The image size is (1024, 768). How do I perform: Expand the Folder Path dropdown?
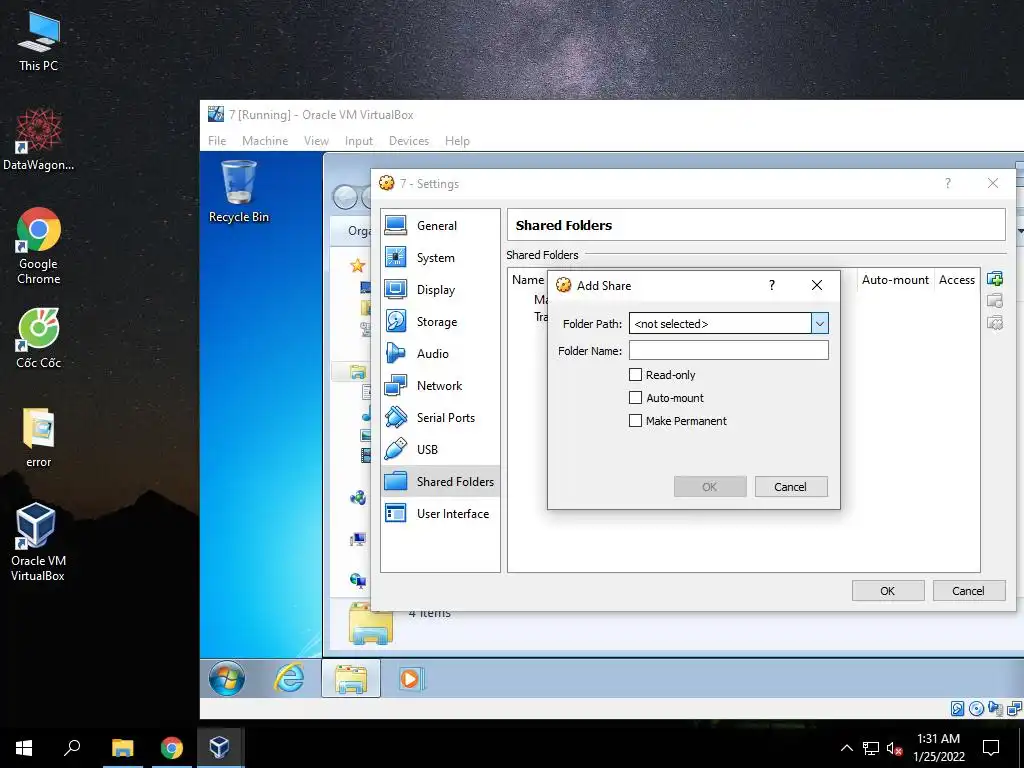(820, 323)
